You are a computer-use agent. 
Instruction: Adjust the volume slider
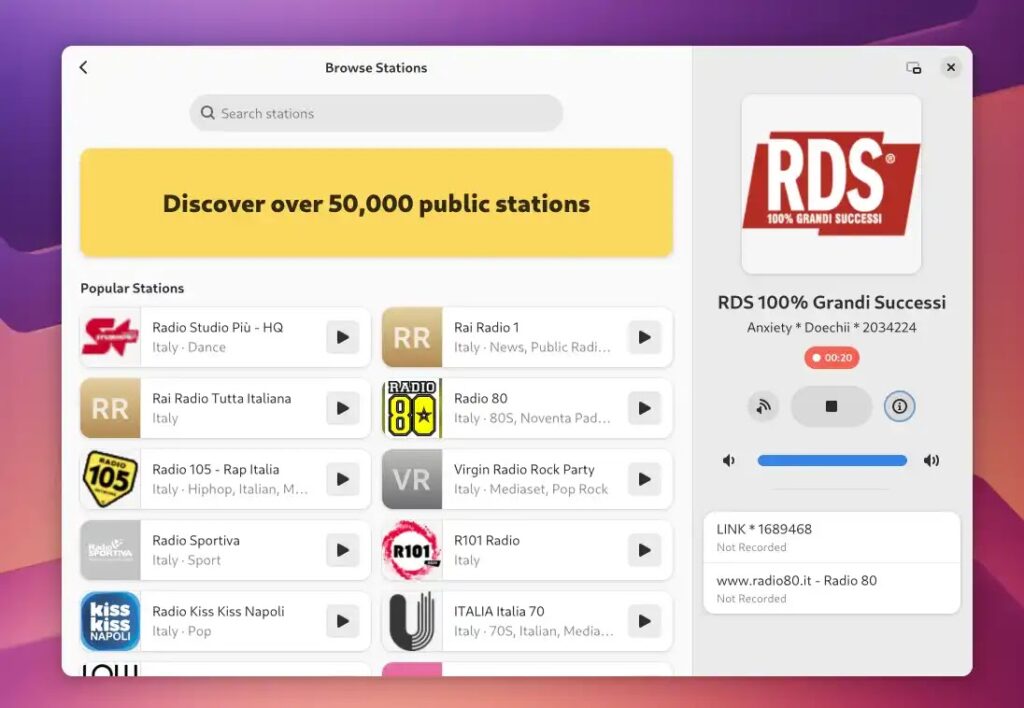click(831, 461)
